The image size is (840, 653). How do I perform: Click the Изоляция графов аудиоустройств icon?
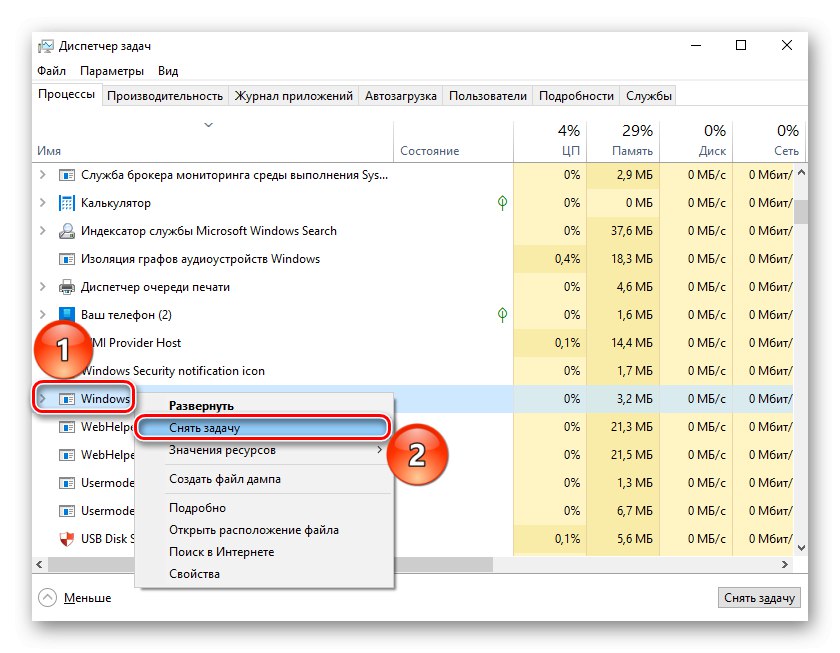(x=66, y=259)
